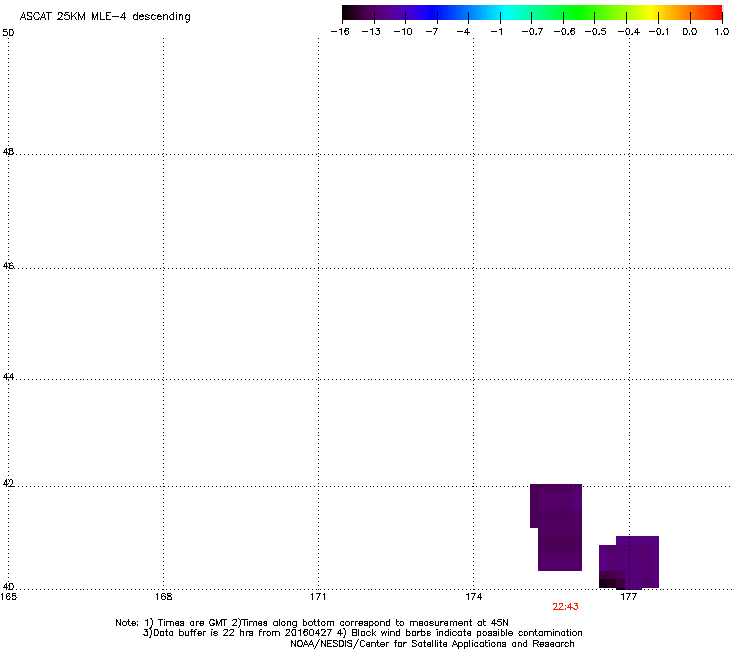740x650 pixels.
Task: Click the -13 colorbar label
Action: pyautogui.click(x=371, y=32)
